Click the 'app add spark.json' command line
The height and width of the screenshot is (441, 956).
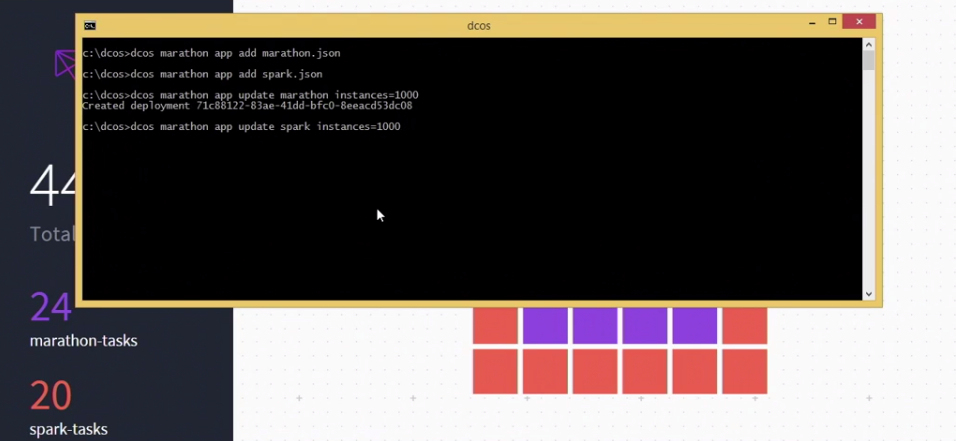(x=203, y=74)
